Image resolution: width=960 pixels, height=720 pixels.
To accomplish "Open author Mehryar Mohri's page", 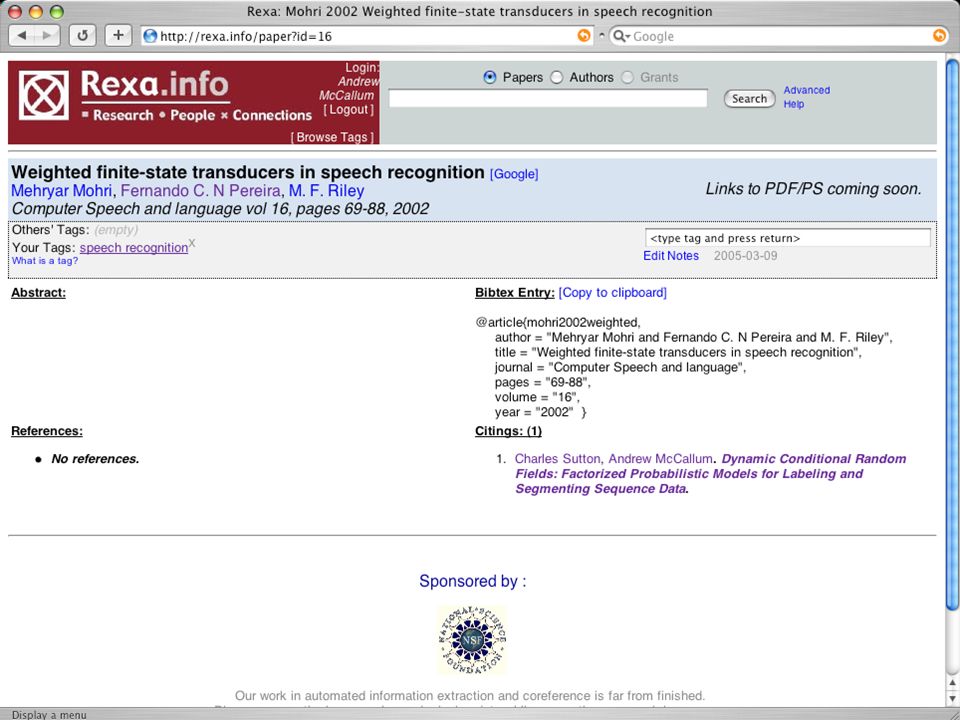I will [62, 190].
